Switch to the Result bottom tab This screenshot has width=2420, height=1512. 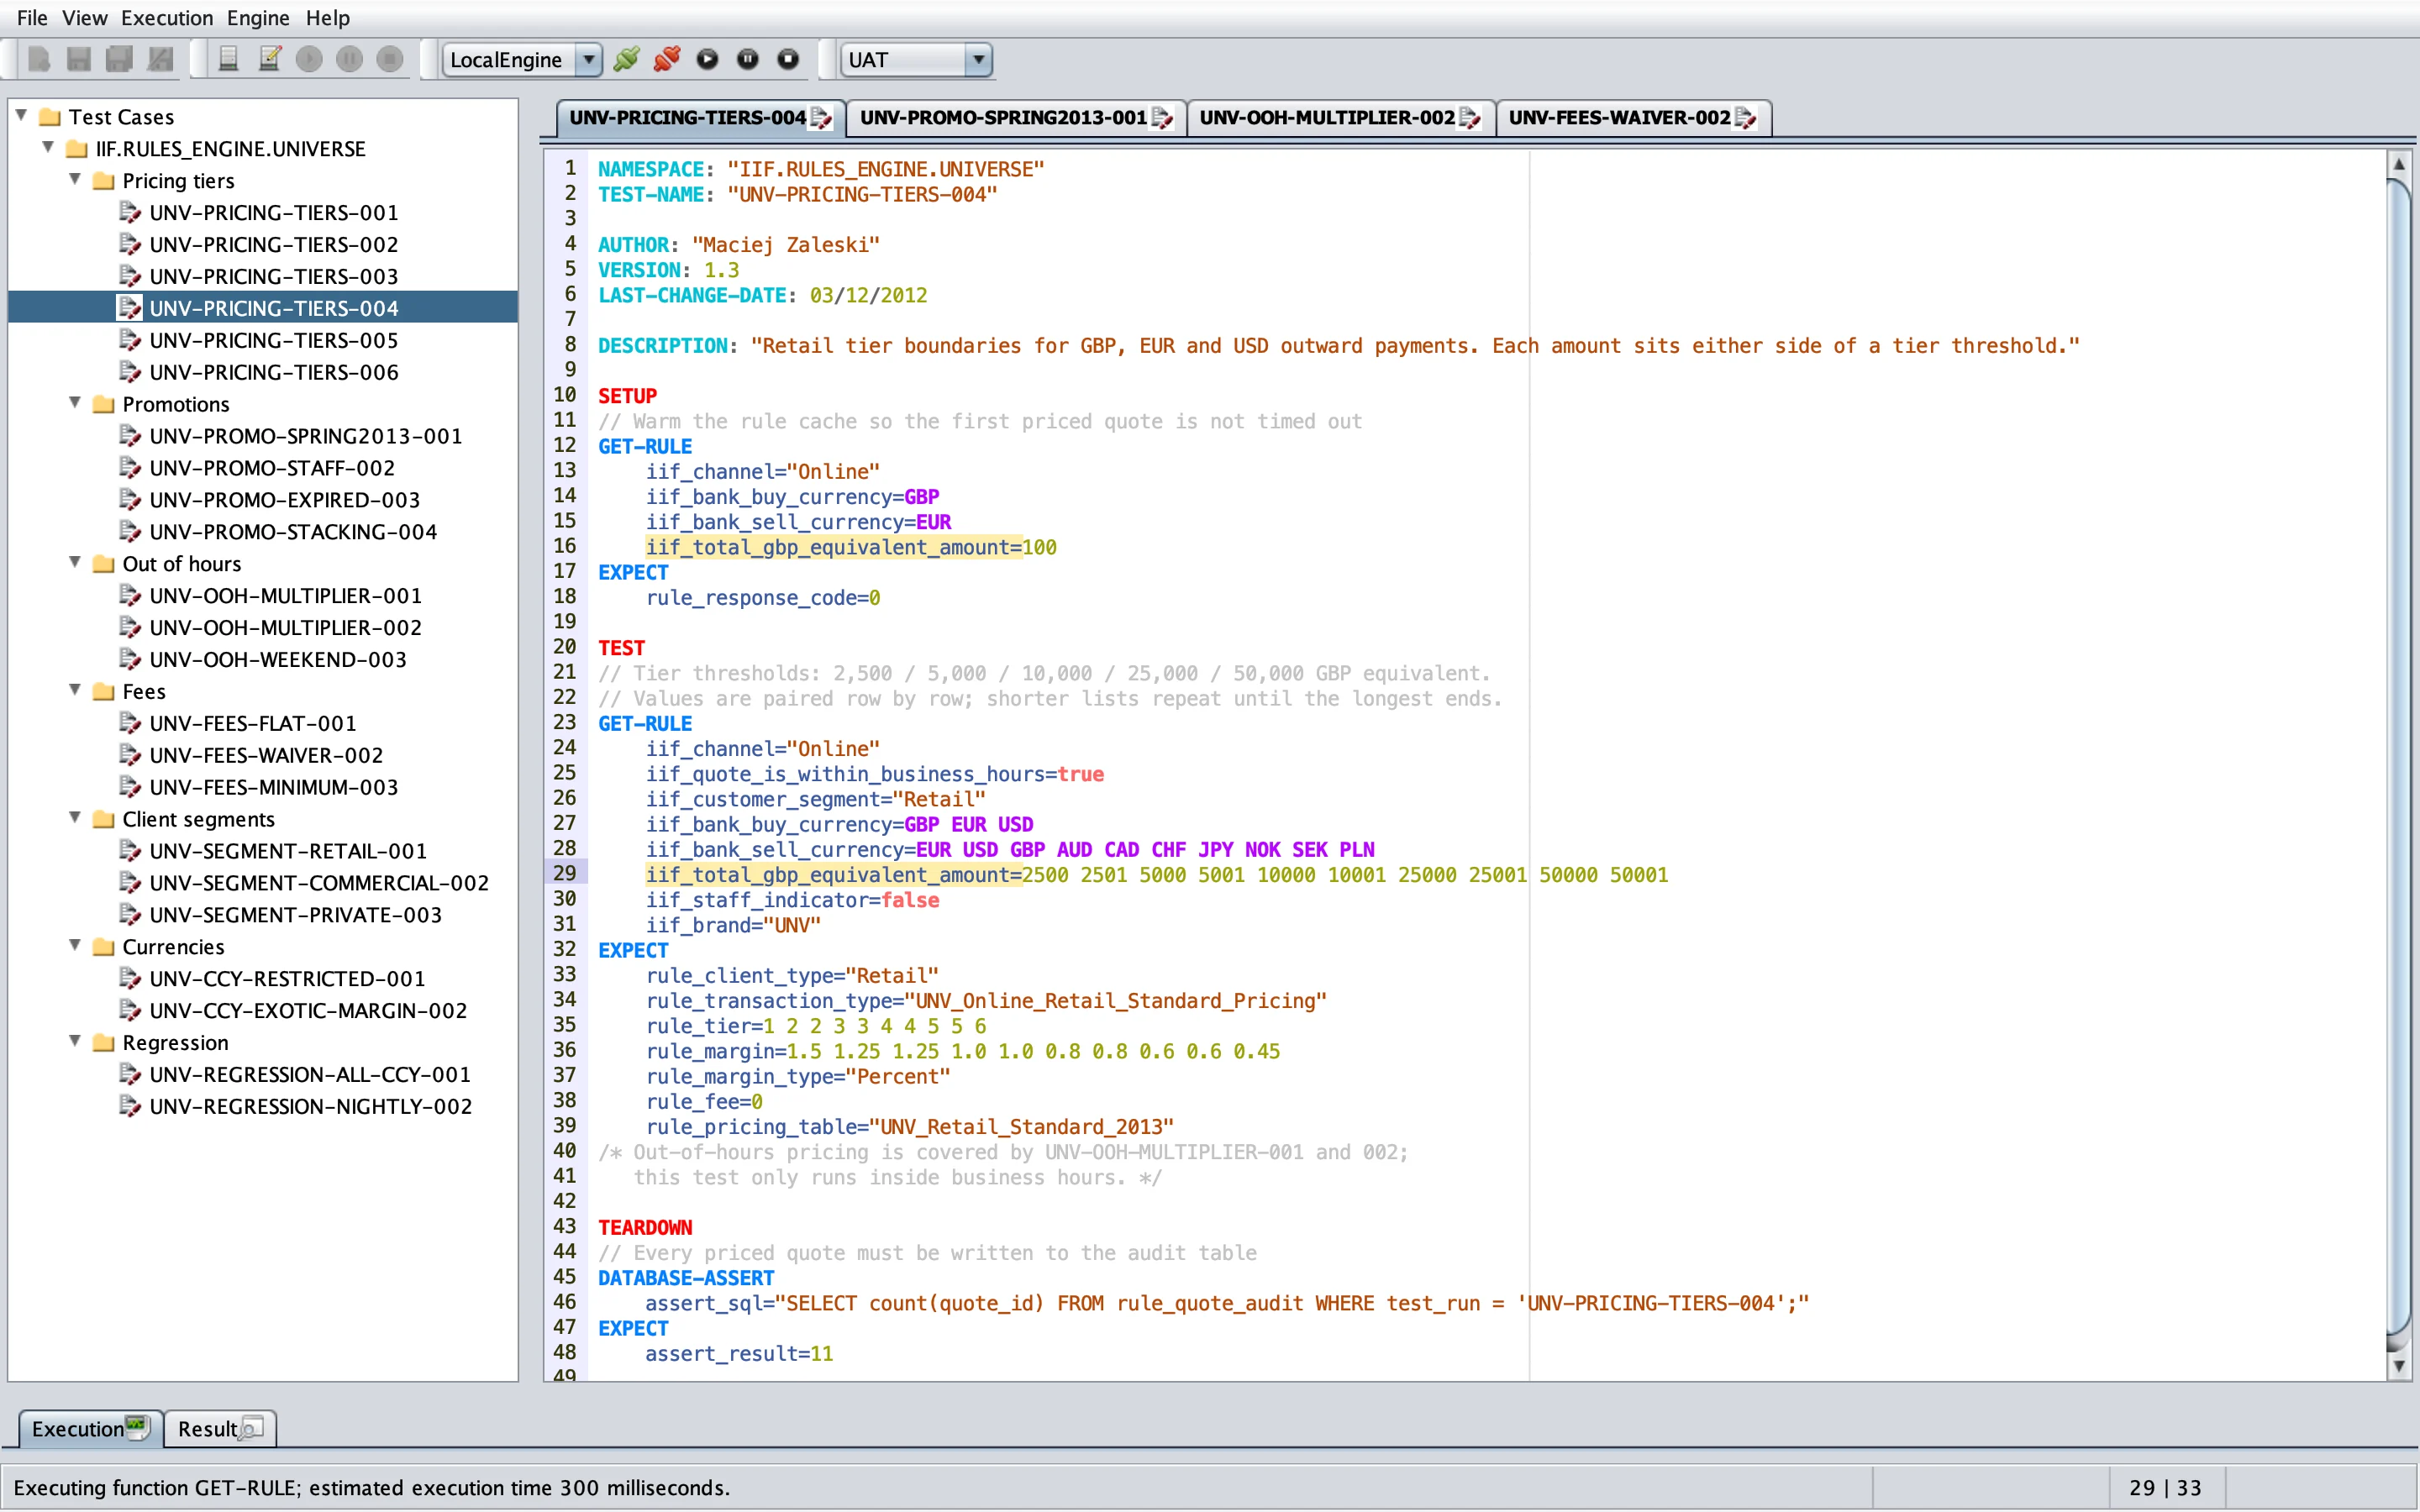coord(220,1429)
